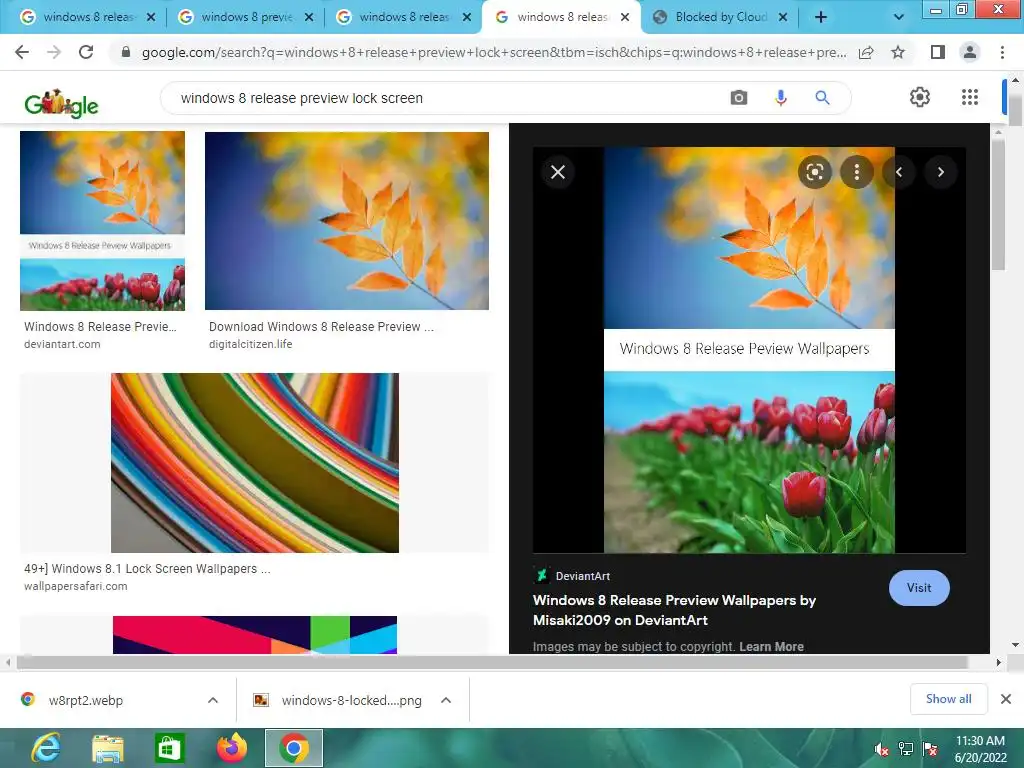Open the Chrome three-dot menu
1024x768 pixels.
1002,52
